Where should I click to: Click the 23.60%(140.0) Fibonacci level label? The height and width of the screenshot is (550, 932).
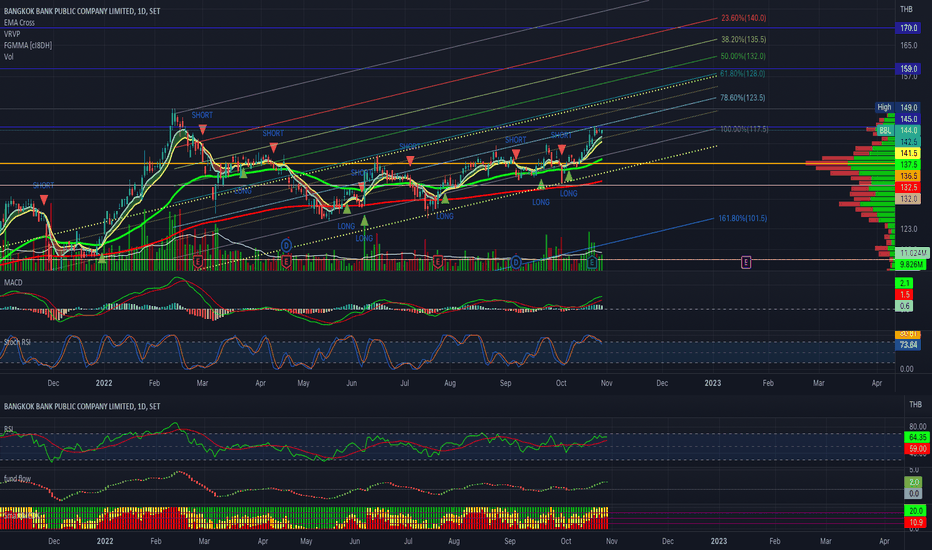[744, 18]
